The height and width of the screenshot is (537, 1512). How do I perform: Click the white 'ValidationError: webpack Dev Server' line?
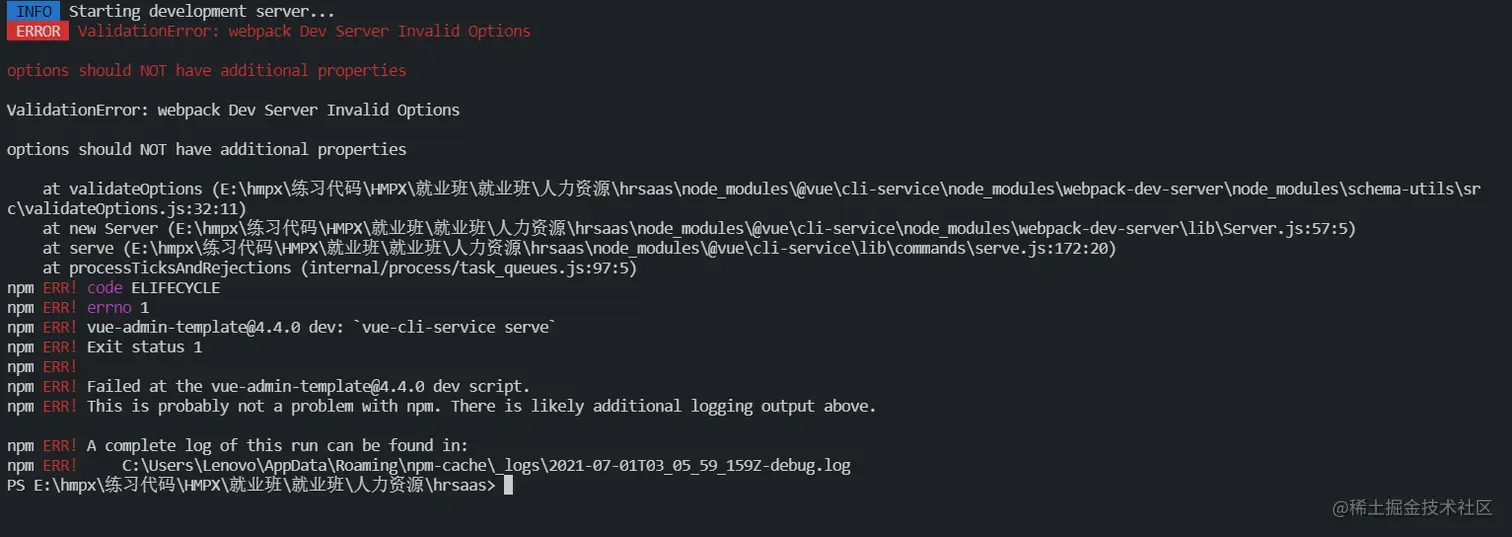(x=233, y=110)
